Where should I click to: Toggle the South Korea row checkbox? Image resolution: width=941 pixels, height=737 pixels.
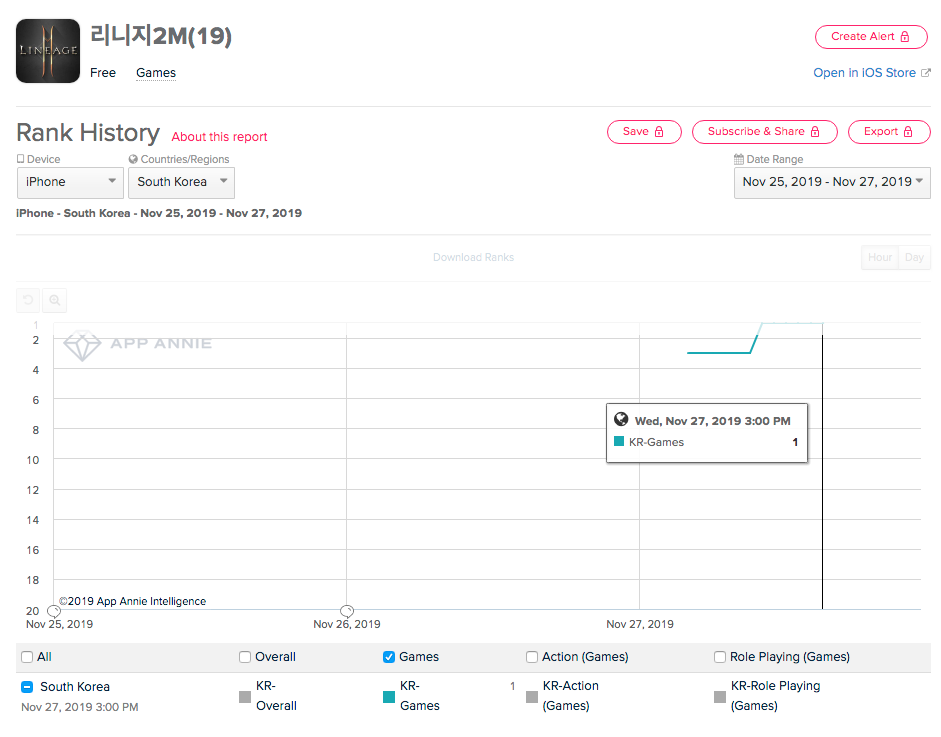tap(27, 687)
